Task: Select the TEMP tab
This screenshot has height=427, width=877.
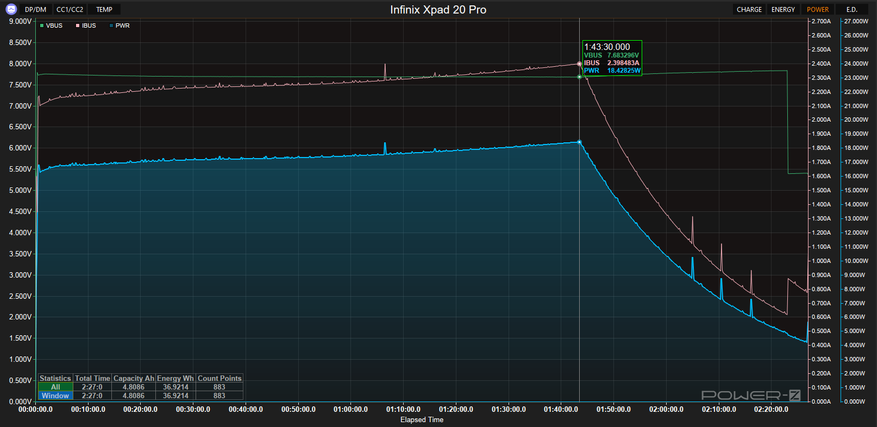Action: pos(105,9)
